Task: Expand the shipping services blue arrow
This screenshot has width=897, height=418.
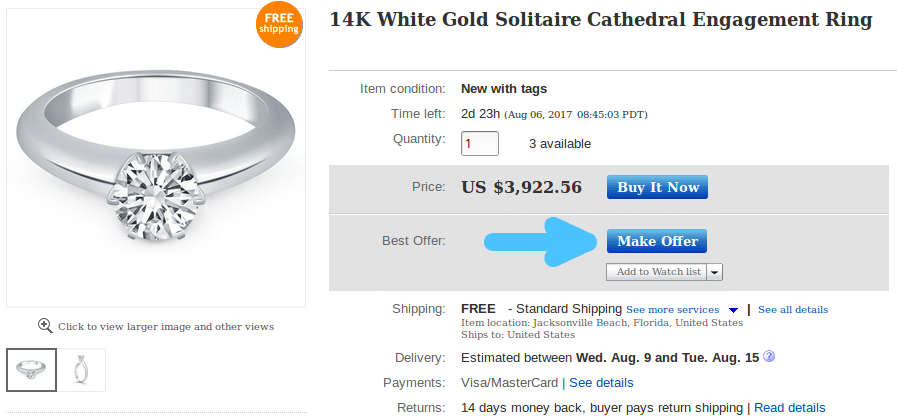Action: coord(733,310)
